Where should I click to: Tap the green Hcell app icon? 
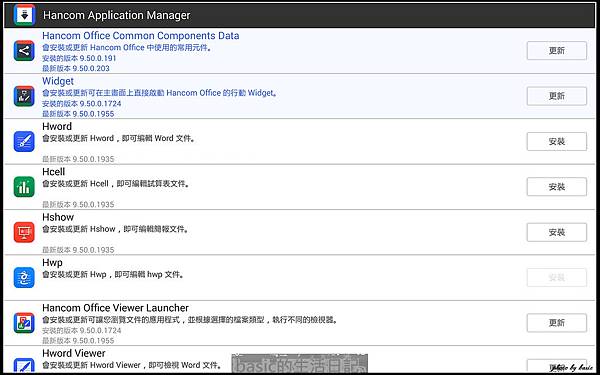point(24,187)
